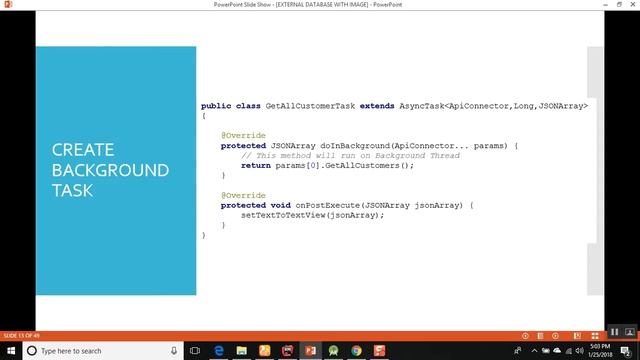Activate Cortana microphone in search box

pyautogui.click(x=174, y=351)
